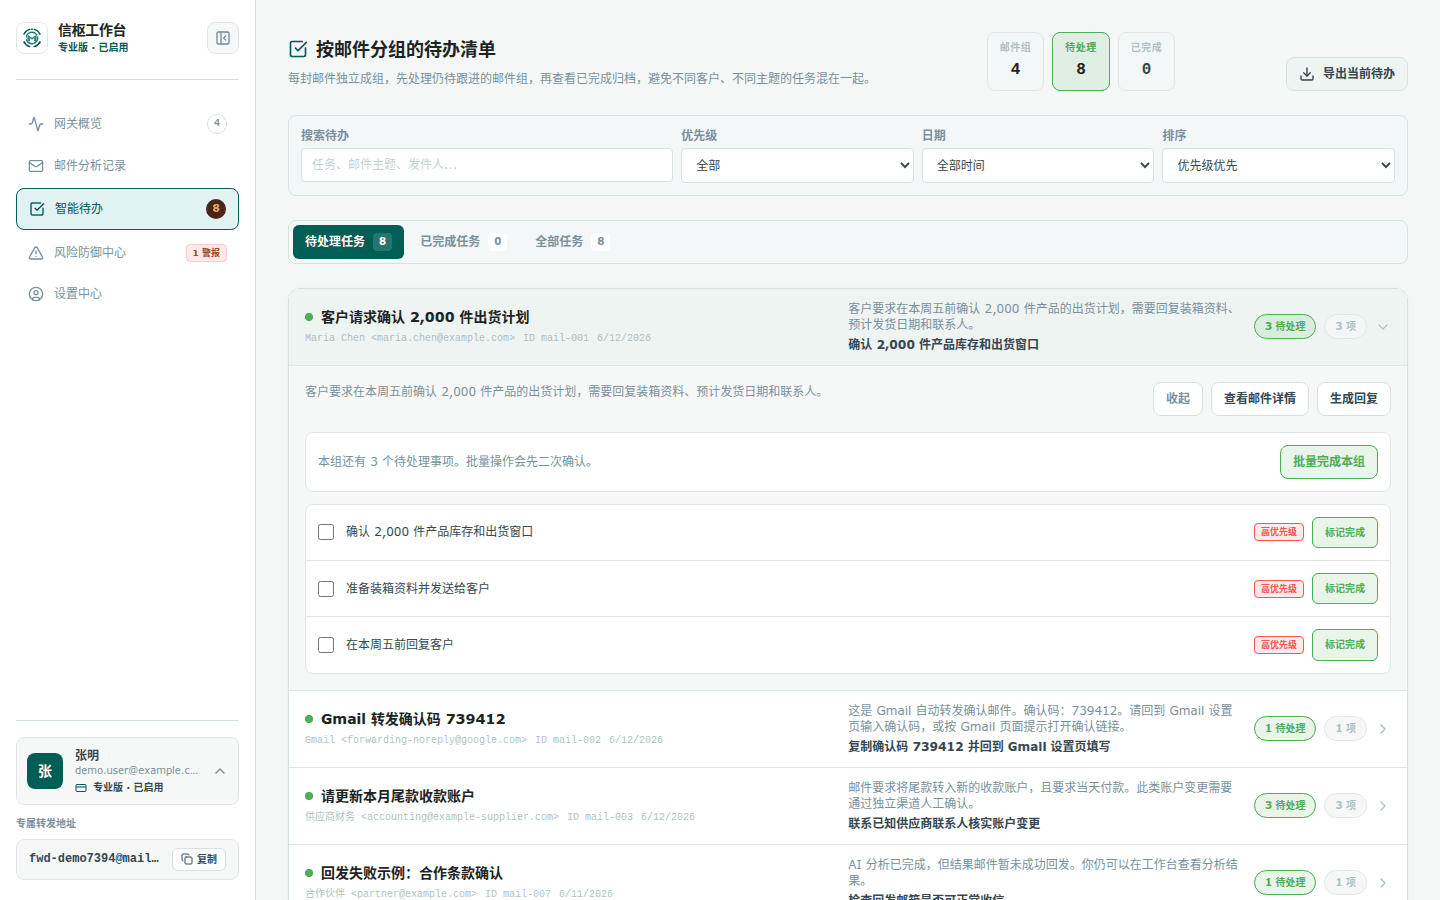
Task: Tick checkbox for 准备装箱资料并发送给客户
Action: (x=326, y=589)
